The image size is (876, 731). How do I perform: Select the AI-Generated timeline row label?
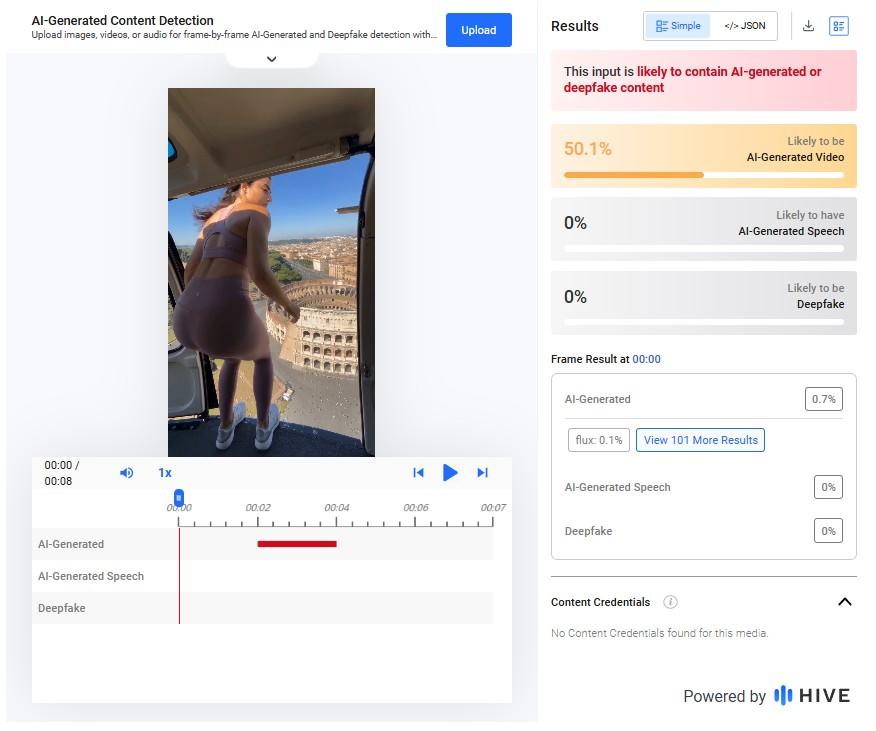click(71, 544)
